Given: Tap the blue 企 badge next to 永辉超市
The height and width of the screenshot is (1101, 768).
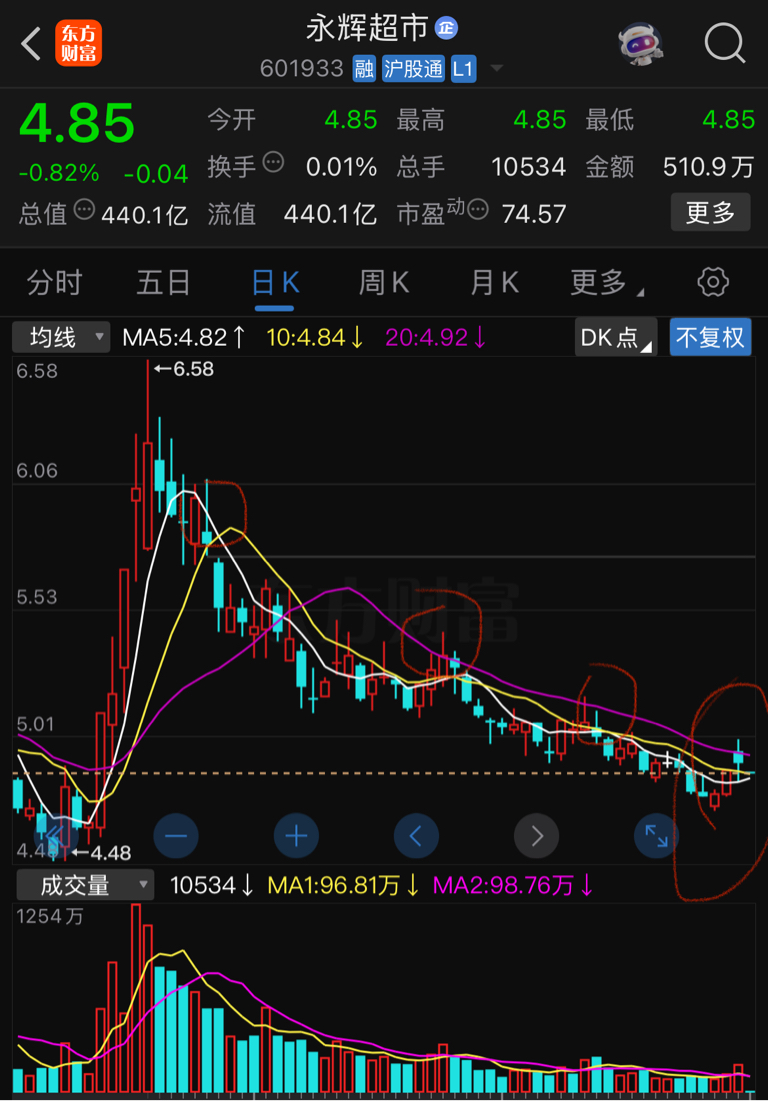Looking at the screenshot, I should [446, 28].
